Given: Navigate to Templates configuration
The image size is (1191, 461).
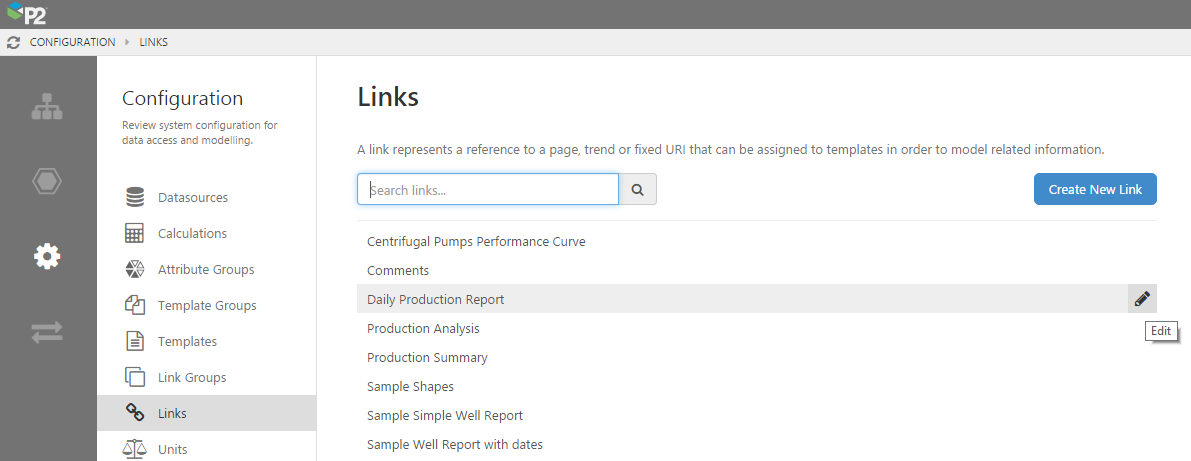Looking at the screenshot, I should point(187,342).
